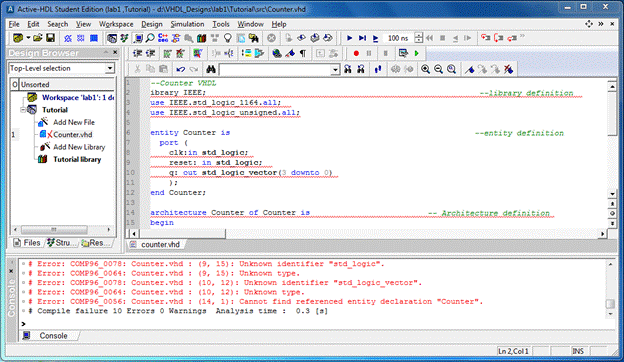Image resolution: width=624 pixels, height=362 pixels.
Task: Click the Run For underlined arrow icon
Action: [x=375, y=38]
